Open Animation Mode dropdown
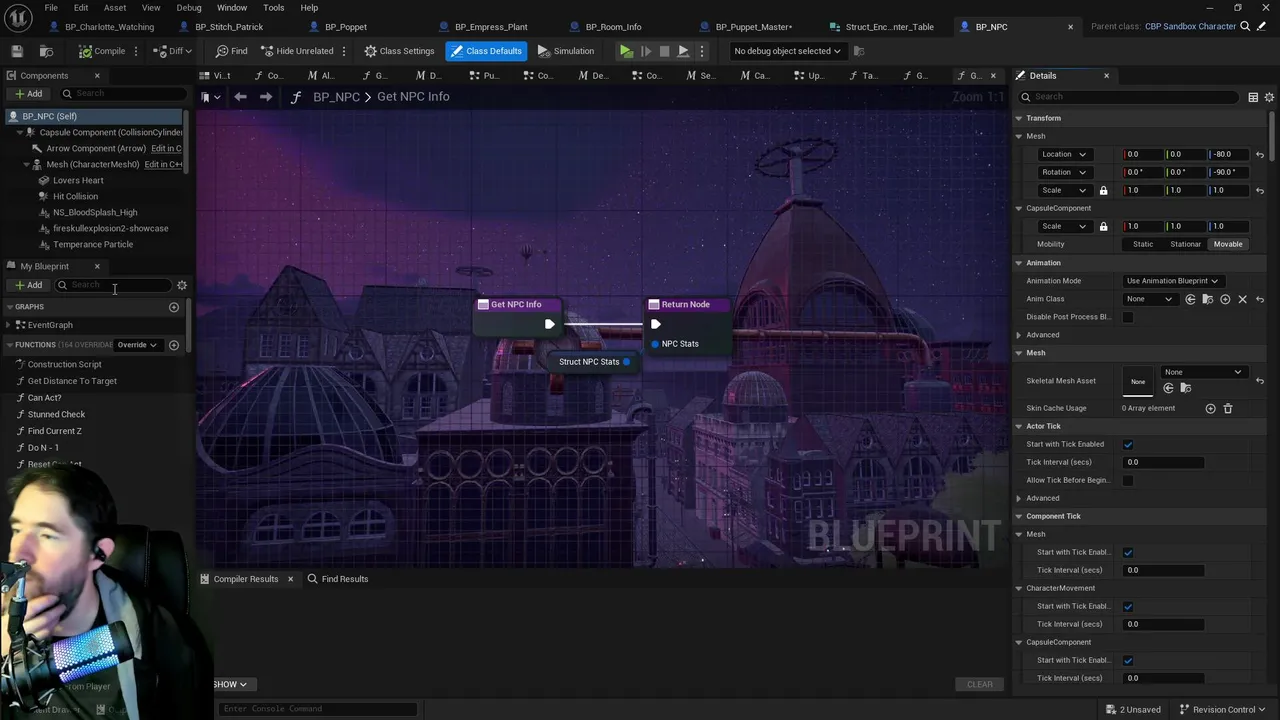Screen dimensions: 1280x720 (x=1172, y=281)
